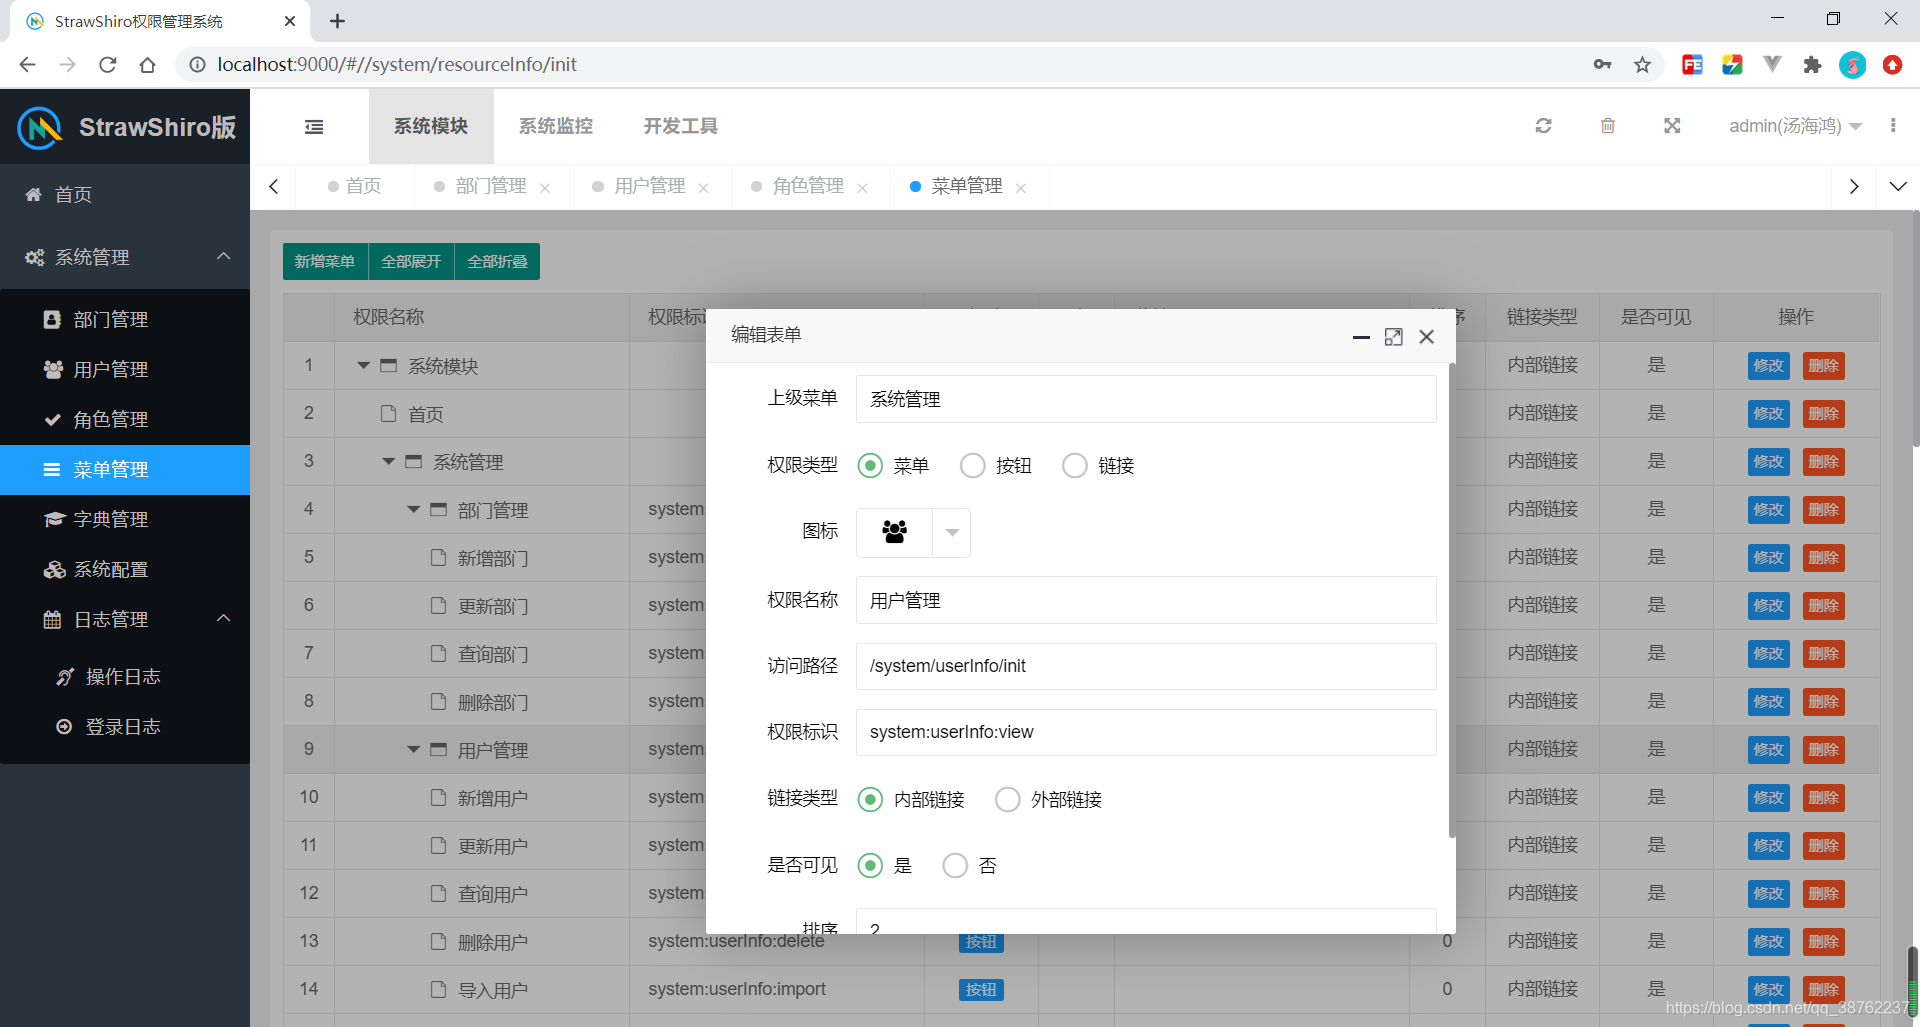Click browser reload button

108,65
